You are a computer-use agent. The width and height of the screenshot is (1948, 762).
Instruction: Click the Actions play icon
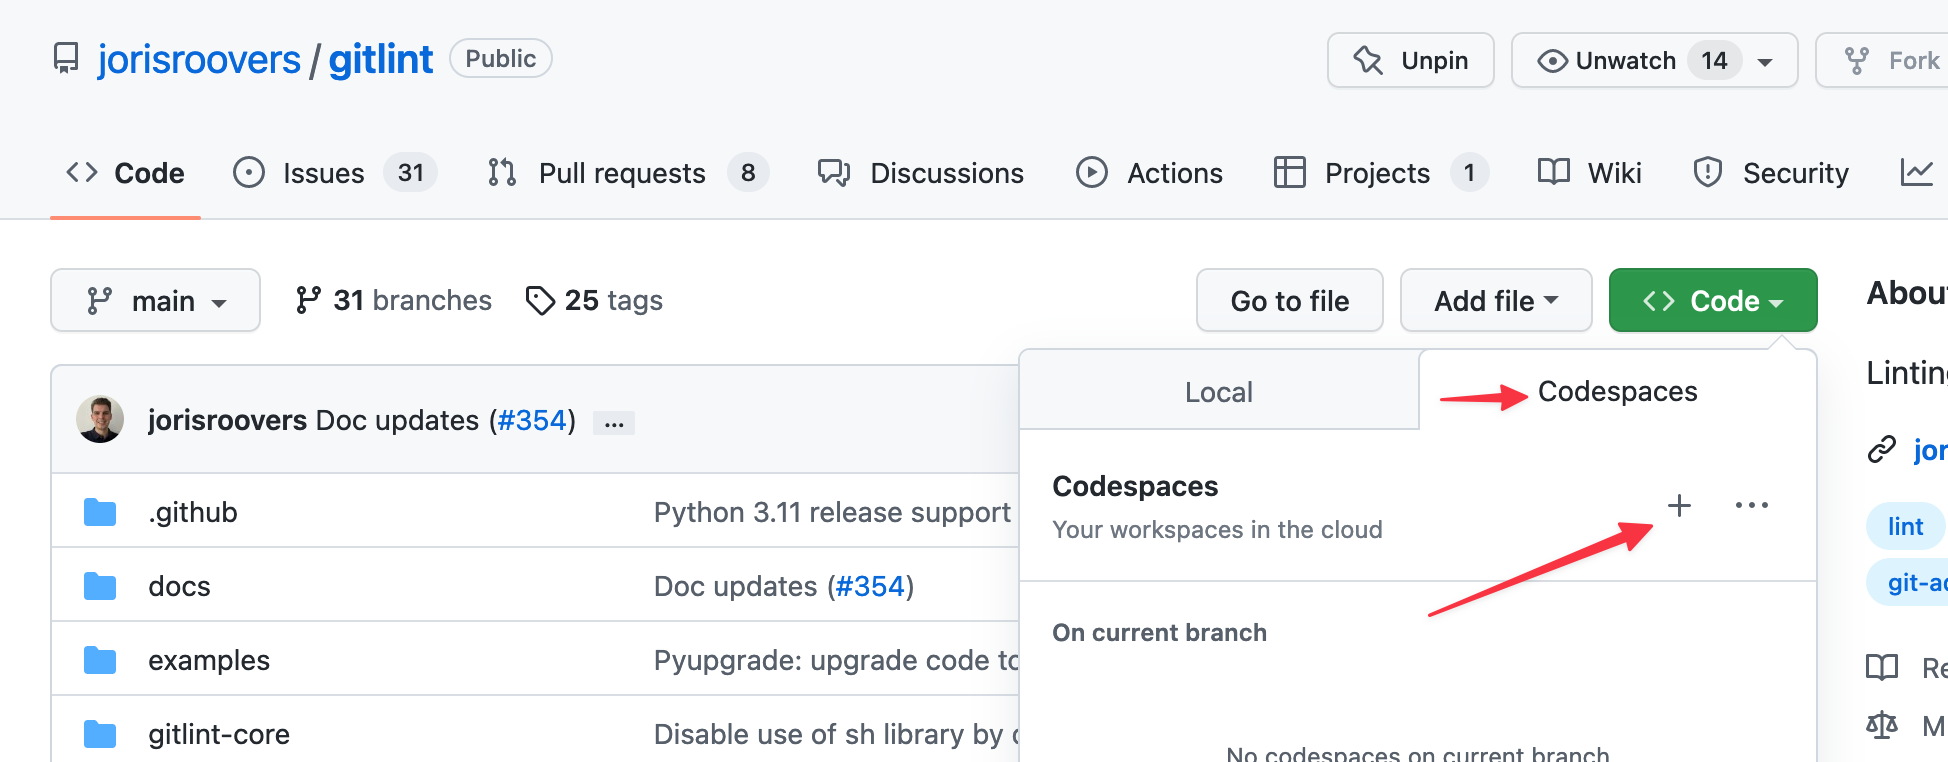coord(1092,173)
